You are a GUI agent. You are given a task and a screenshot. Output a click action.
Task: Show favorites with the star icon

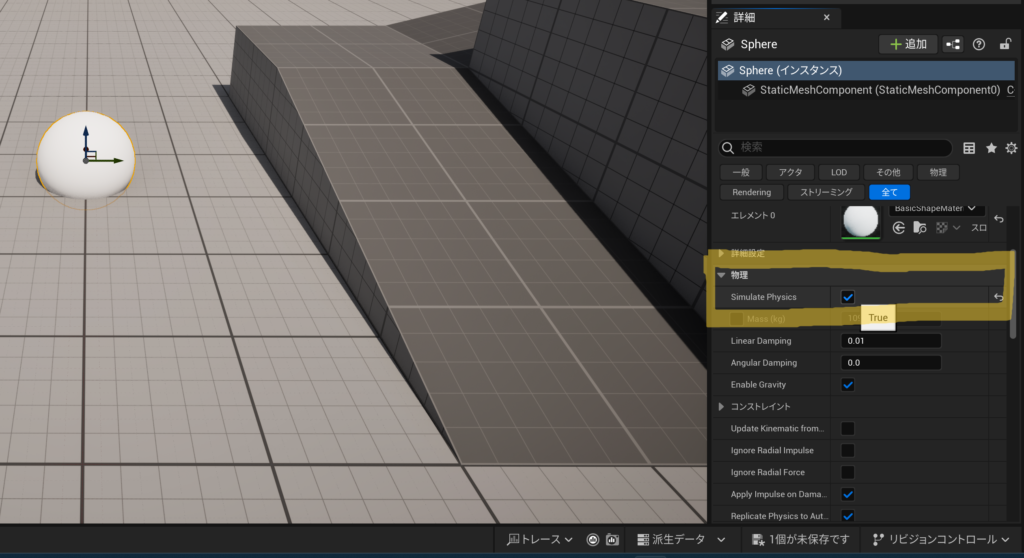[991, 148]
